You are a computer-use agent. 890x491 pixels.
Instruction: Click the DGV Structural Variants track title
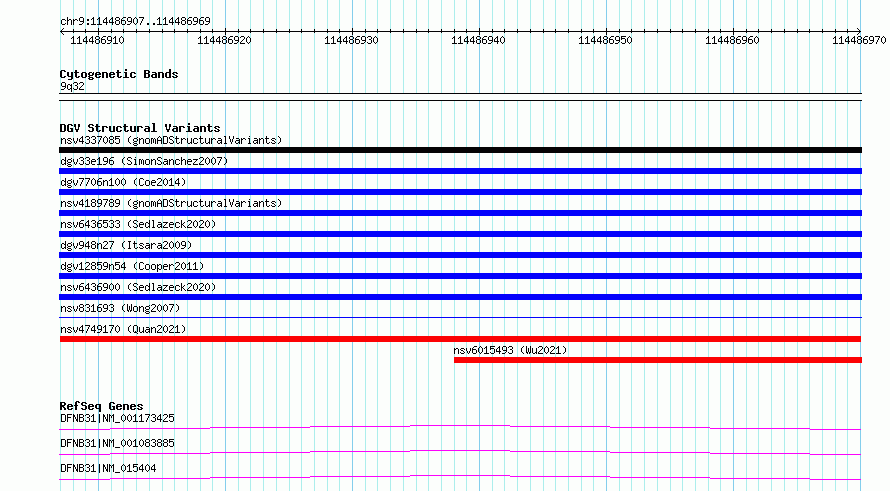(x=140, y=128)
